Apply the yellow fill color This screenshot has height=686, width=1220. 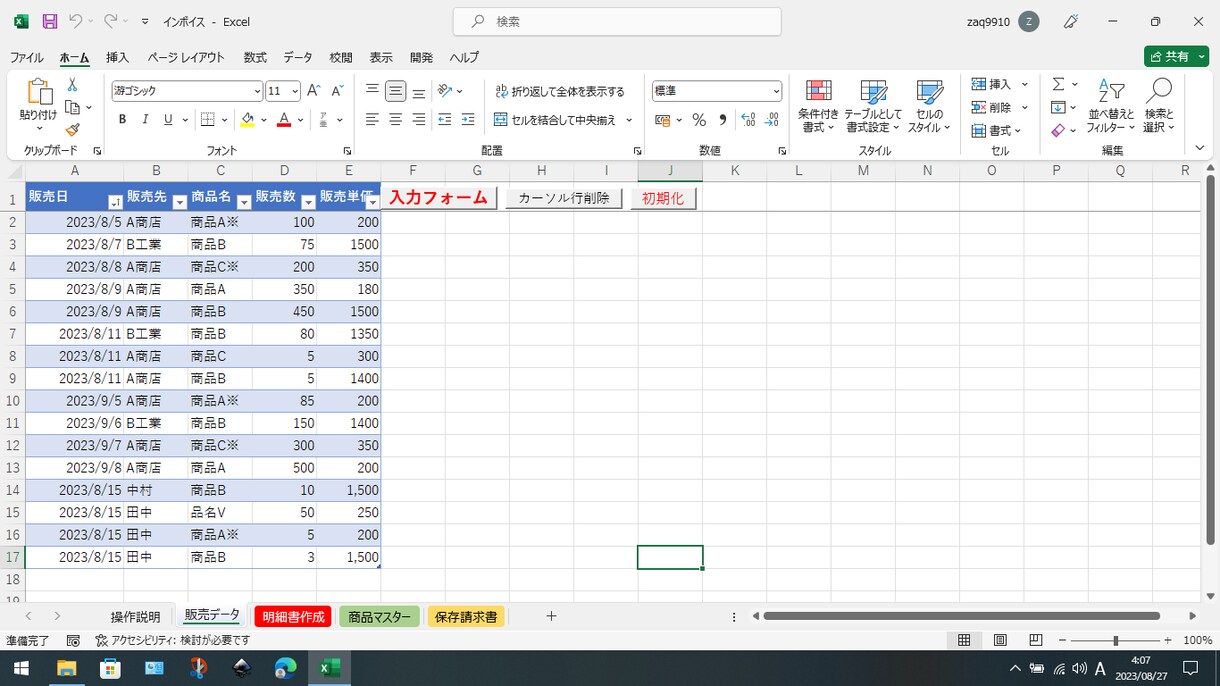(247, 120)
